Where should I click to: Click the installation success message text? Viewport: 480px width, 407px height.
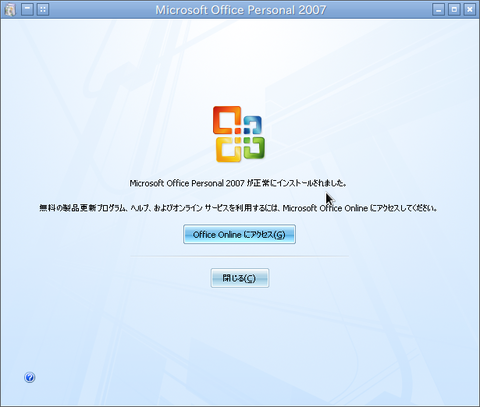(x=238, y=183)
